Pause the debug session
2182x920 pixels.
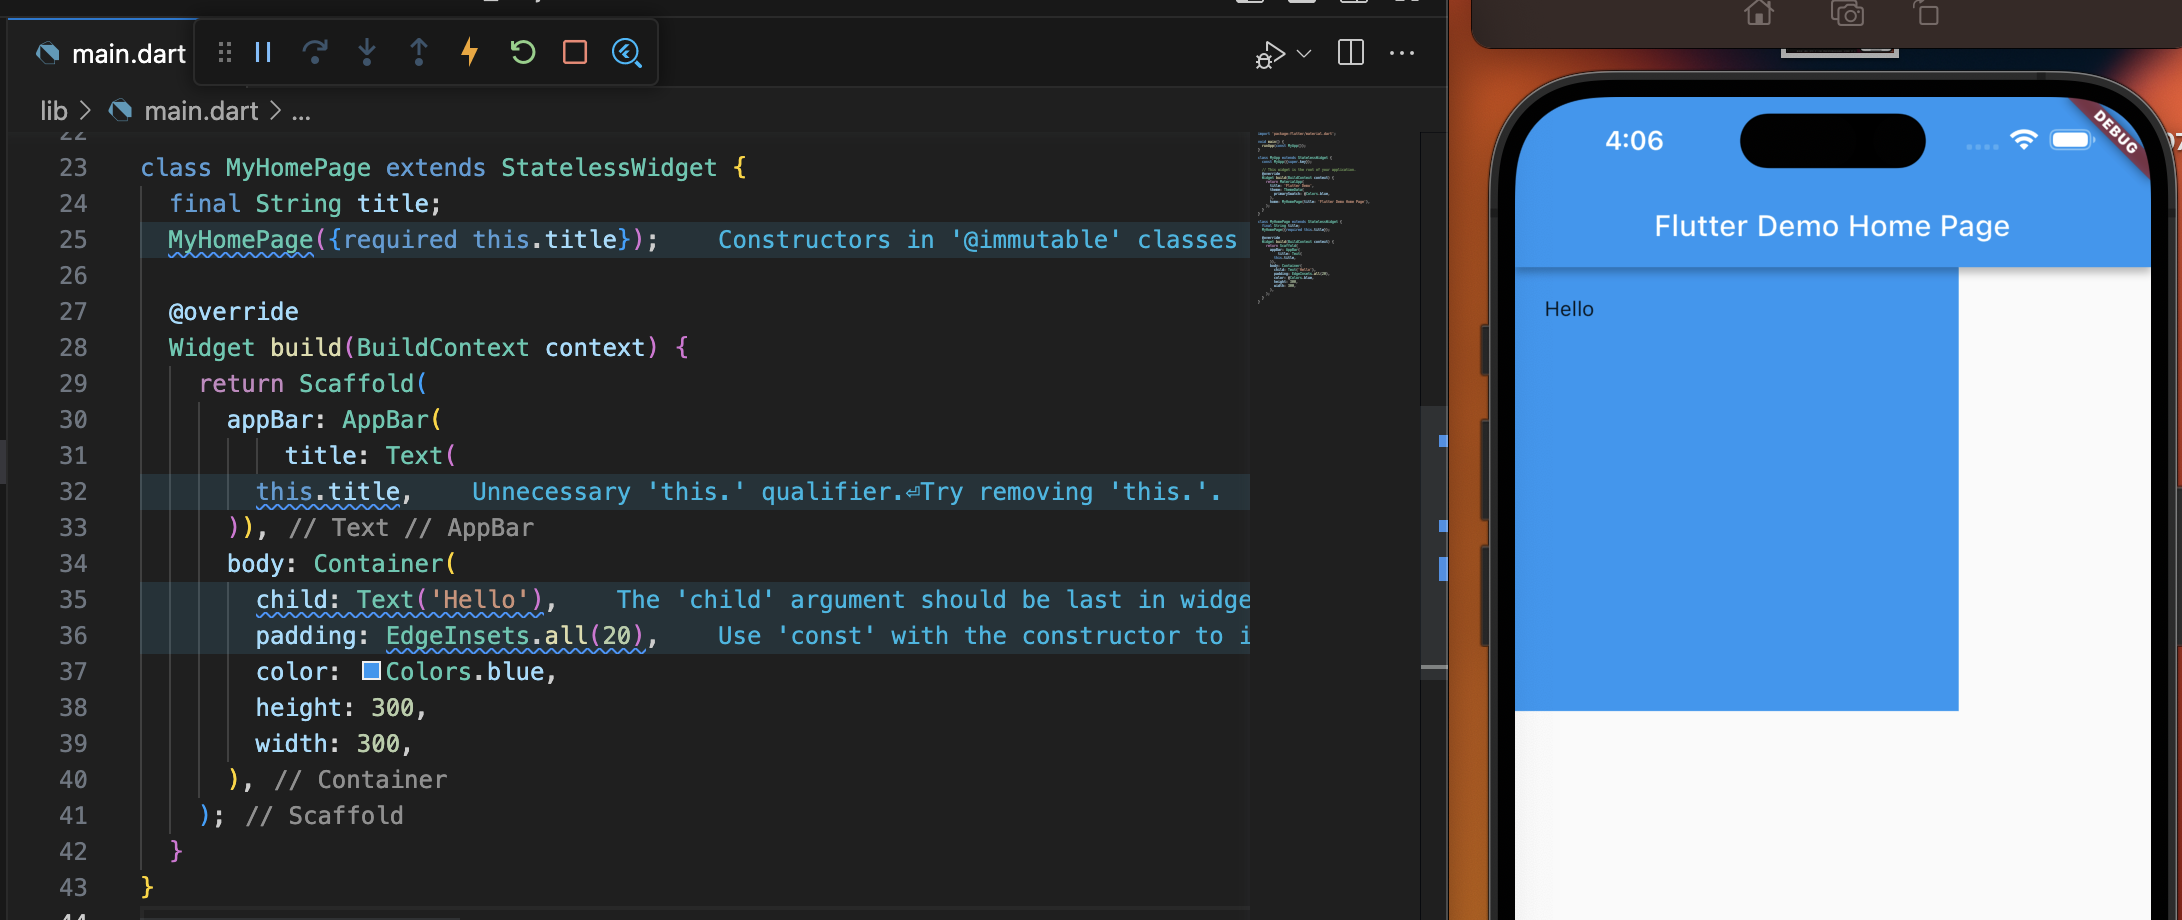click(x=263, y=52)
